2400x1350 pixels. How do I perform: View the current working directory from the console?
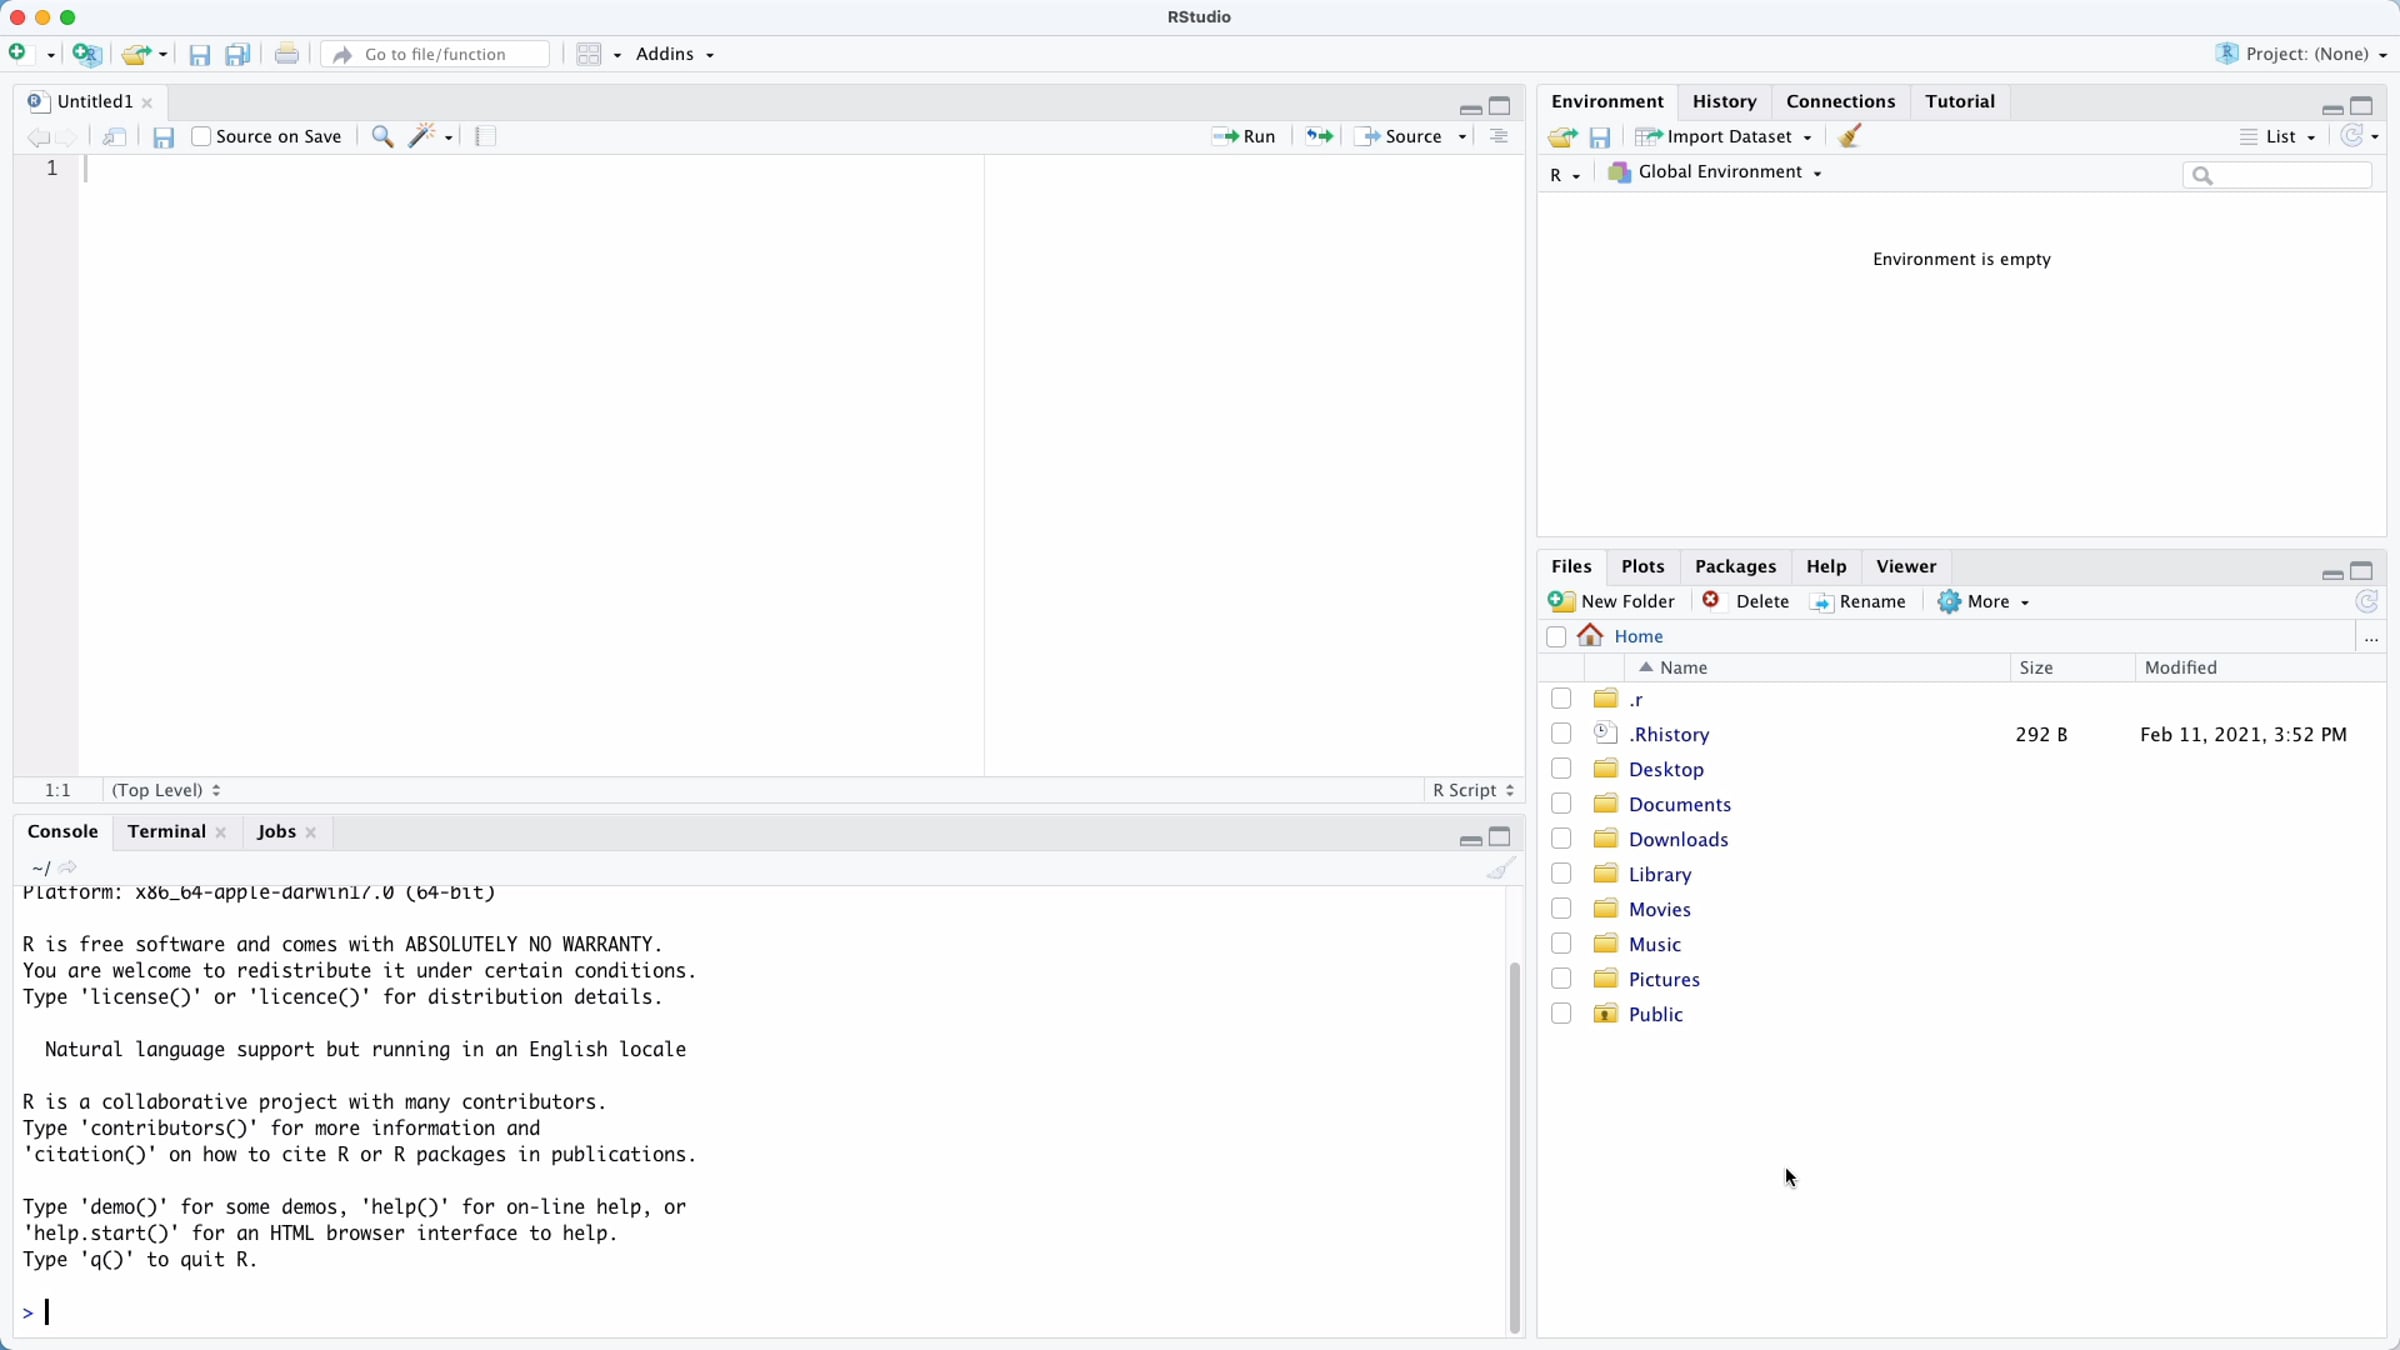(x=68, y=867)
